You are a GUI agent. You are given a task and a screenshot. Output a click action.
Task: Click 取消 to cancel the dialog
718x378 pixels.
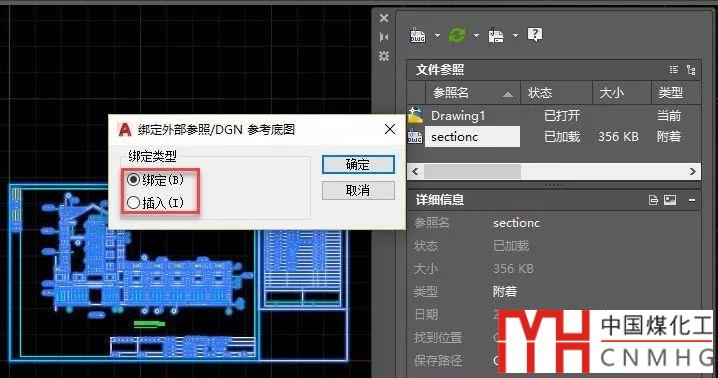pyautogui.click(x=358, y=190)
